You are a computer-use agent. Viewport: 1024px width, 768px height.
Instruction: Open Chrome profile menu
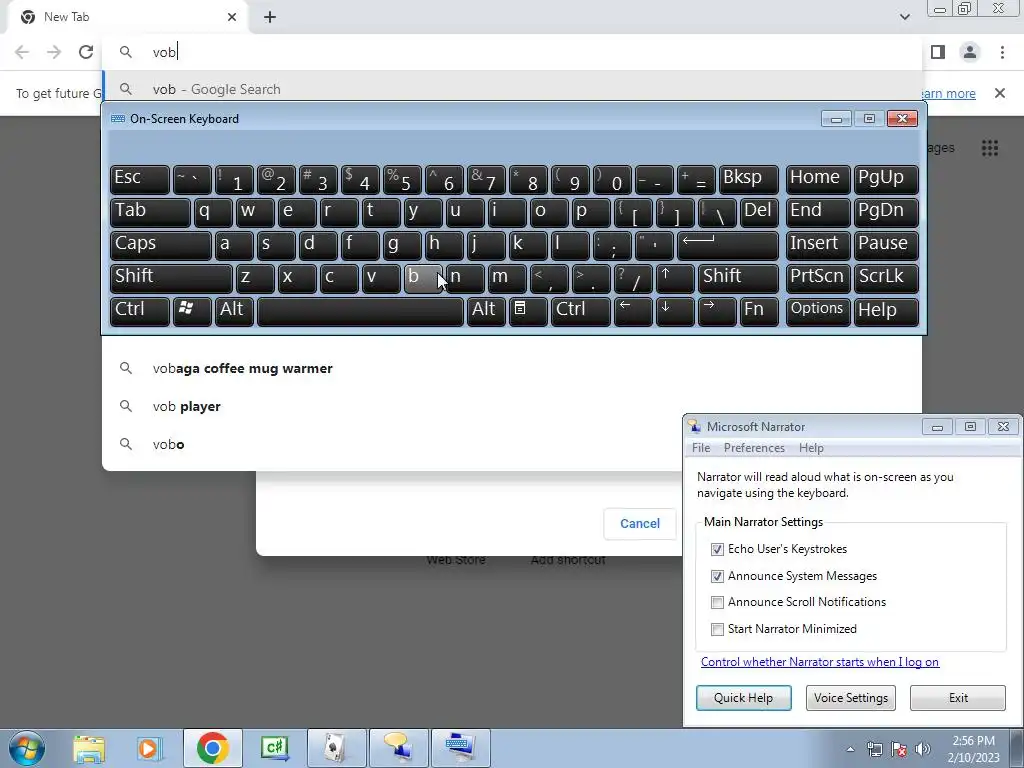click(x=970, y=52)
